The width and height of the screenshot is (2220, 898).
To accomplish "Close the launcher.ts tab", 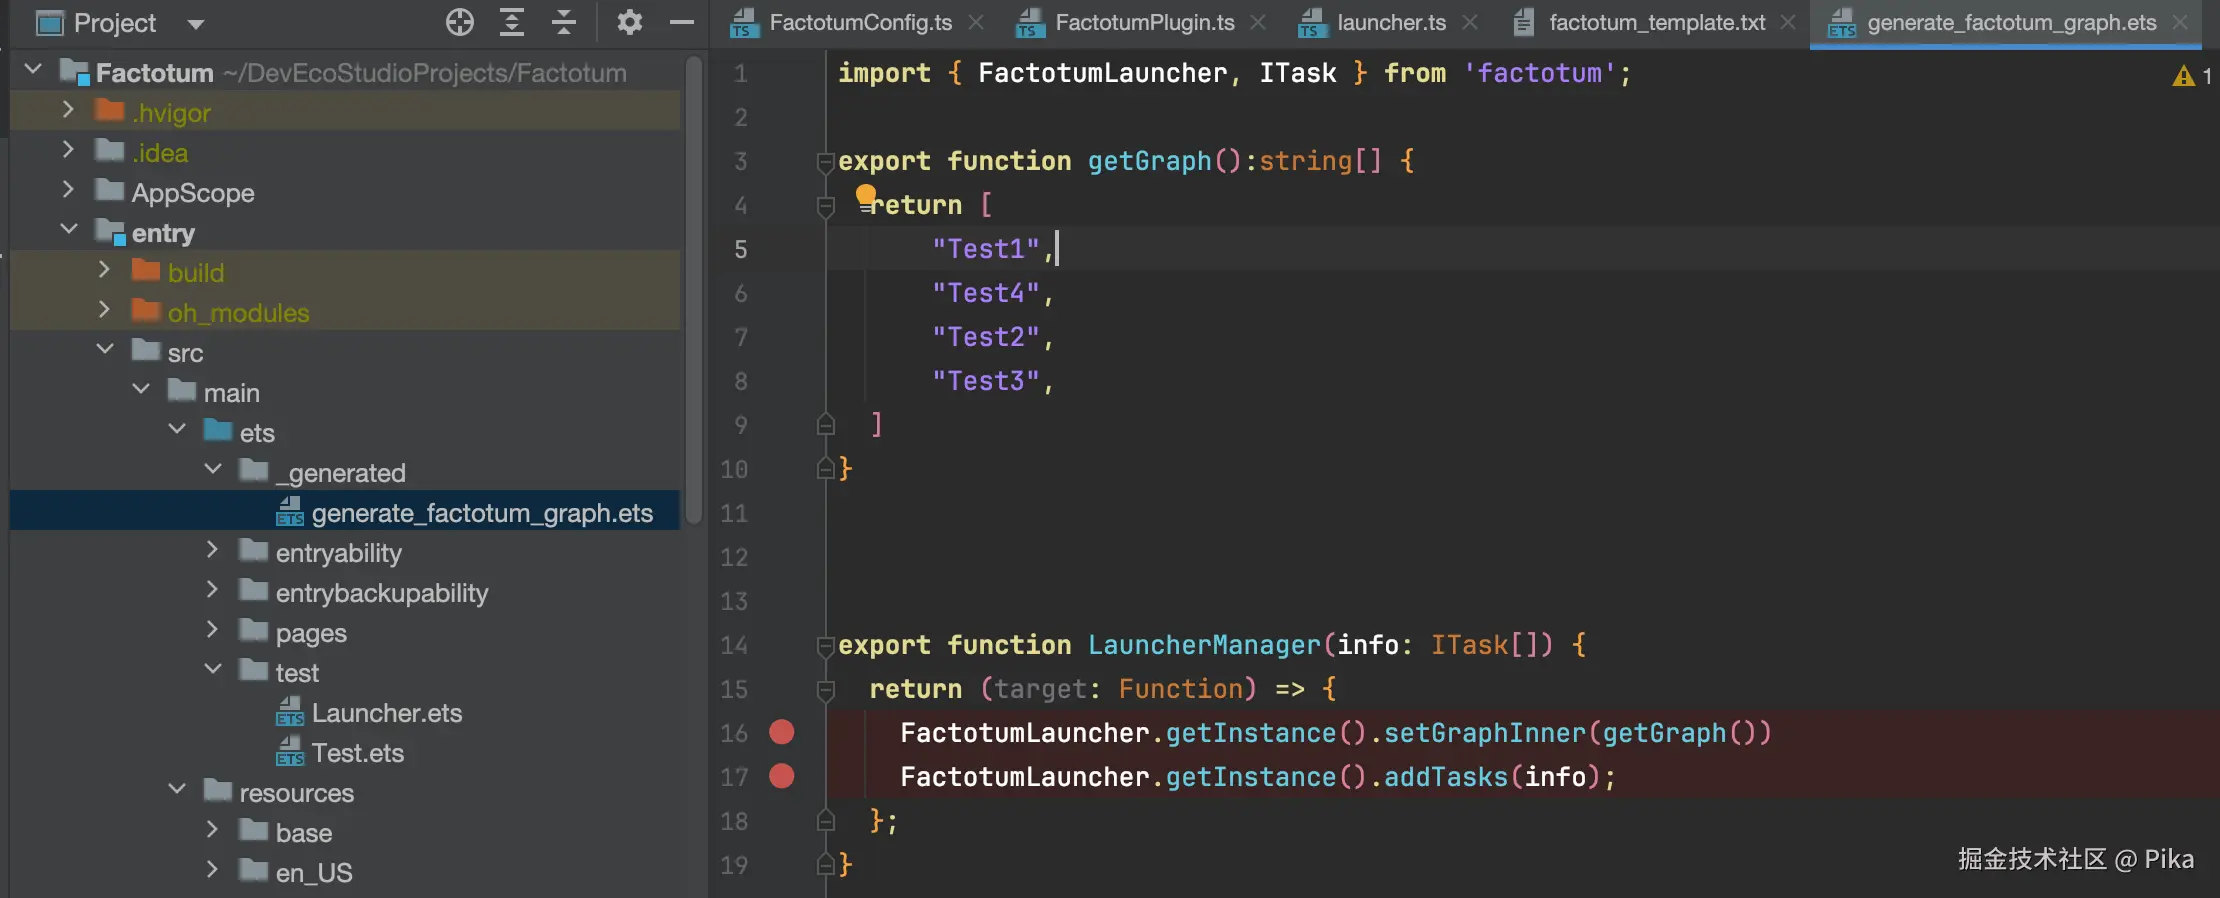I will (1470, 22).
